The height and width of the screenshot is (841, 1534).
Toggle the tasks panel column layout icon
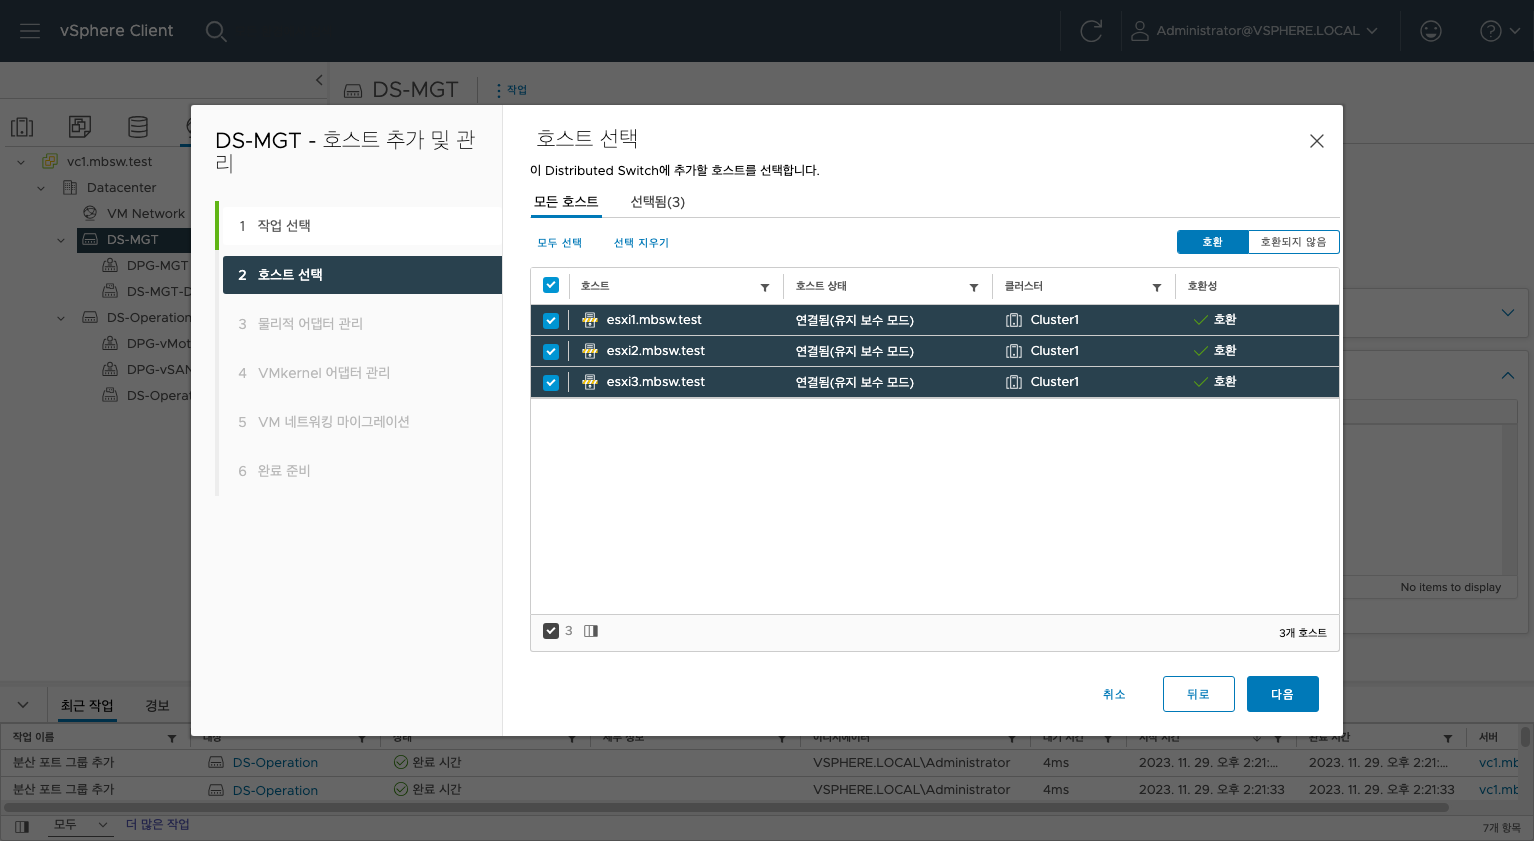22,826
